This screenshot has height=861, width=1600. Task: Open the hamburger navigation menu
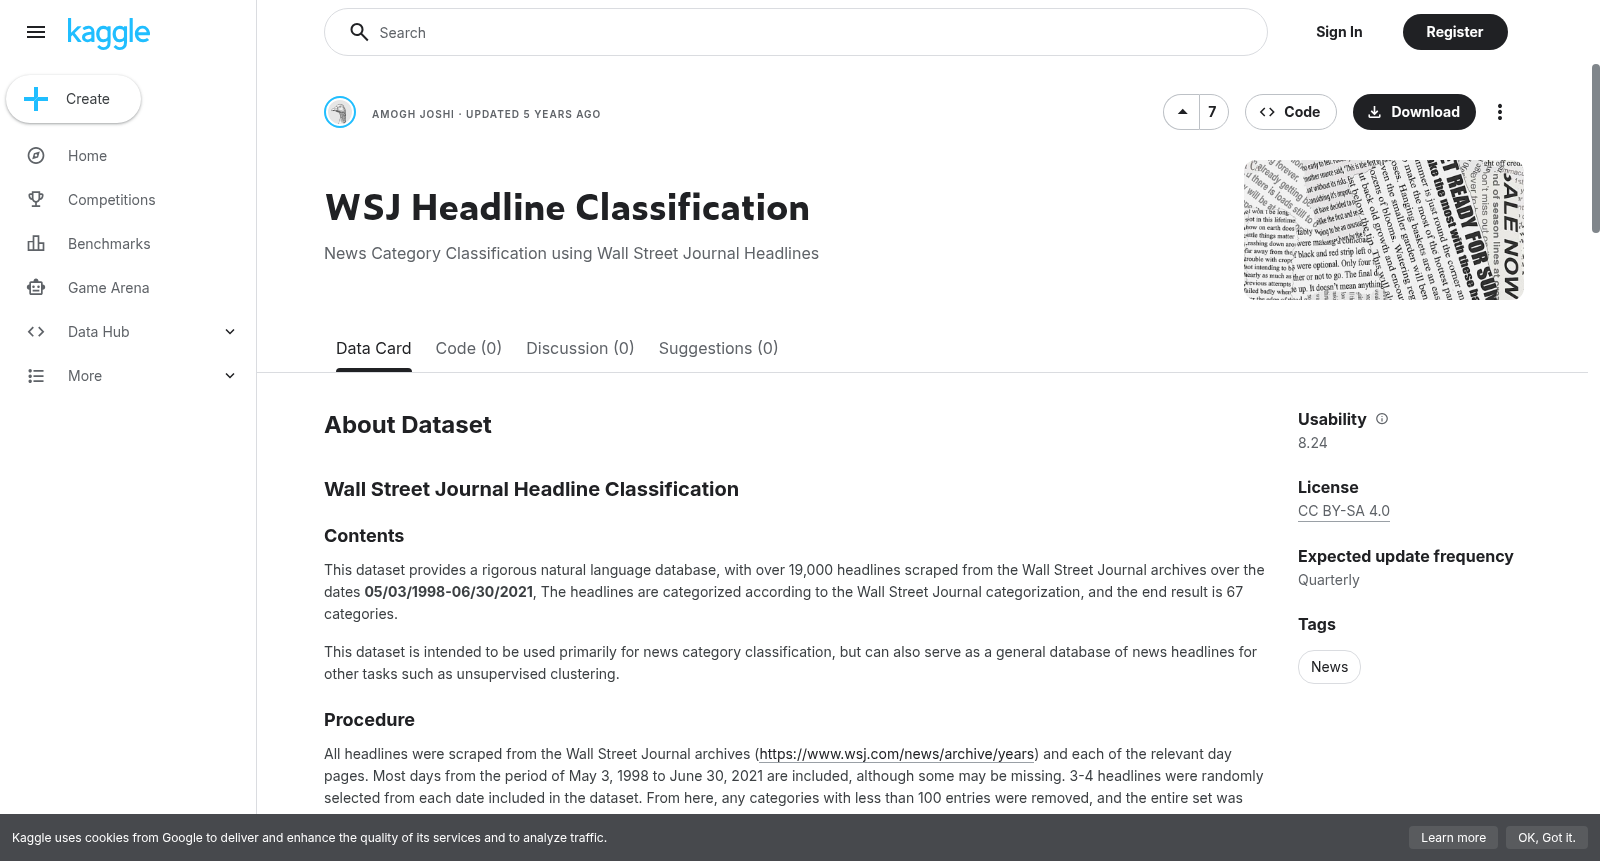click(36, 32)
